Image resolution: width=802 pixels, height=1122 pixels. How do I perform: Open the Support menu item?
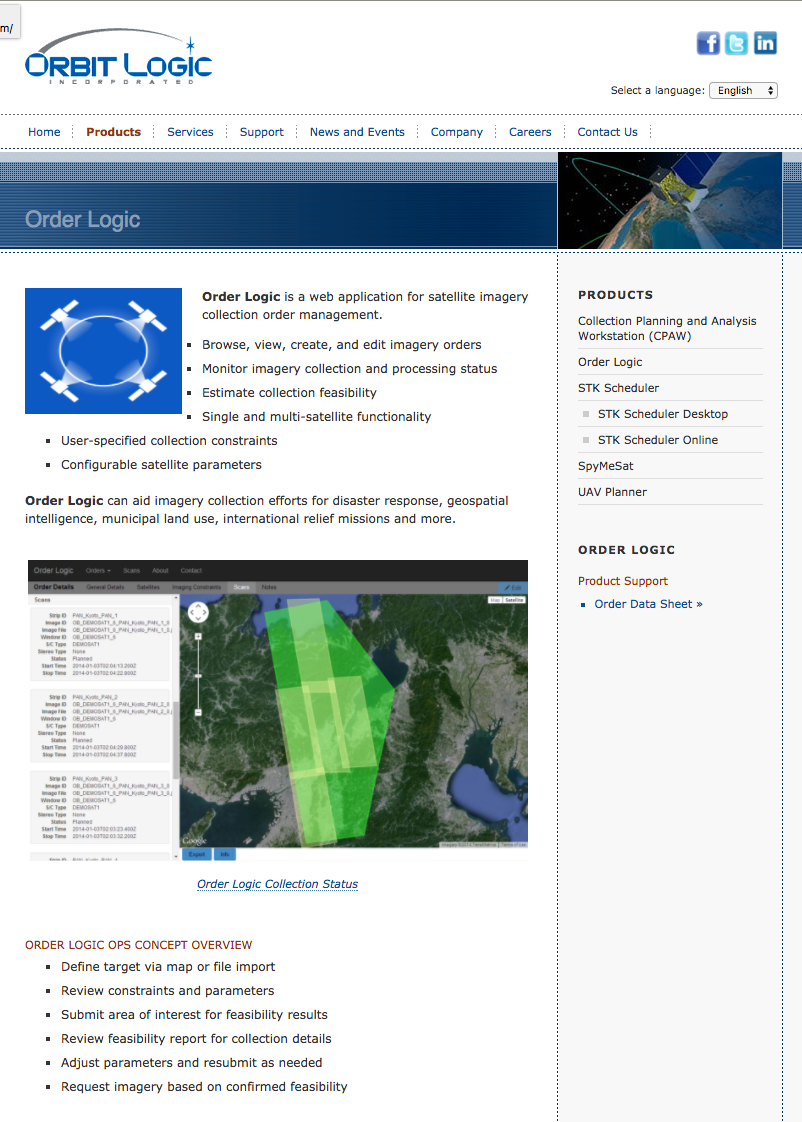click(261, 132)
